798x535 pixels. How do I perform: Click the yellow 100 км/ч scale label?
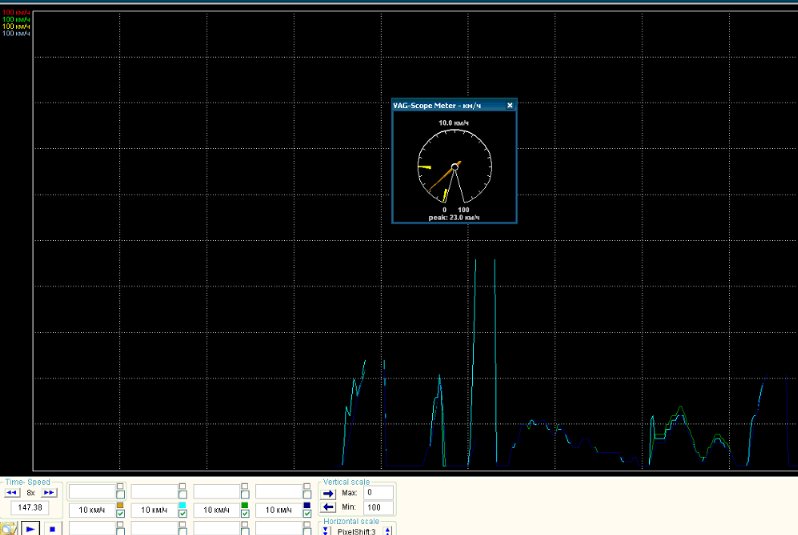coord(16,26)
